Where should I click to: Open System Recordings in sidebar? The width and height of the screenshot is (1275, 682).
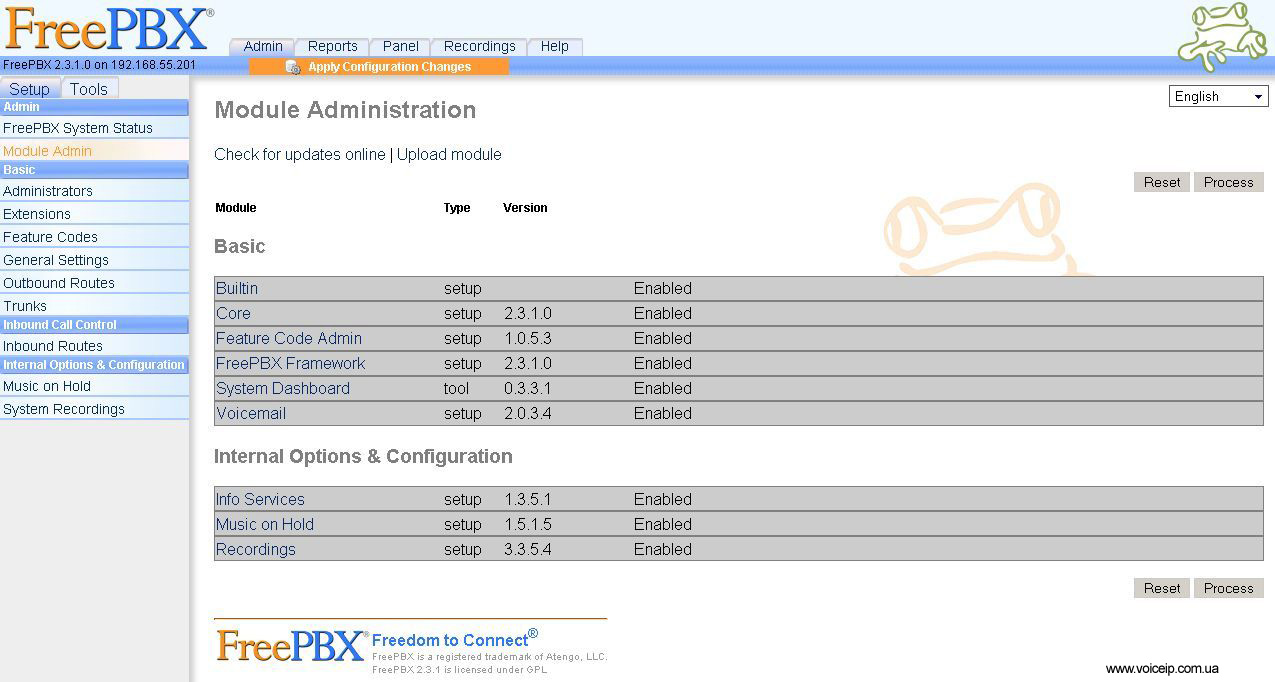coord(94,409)
